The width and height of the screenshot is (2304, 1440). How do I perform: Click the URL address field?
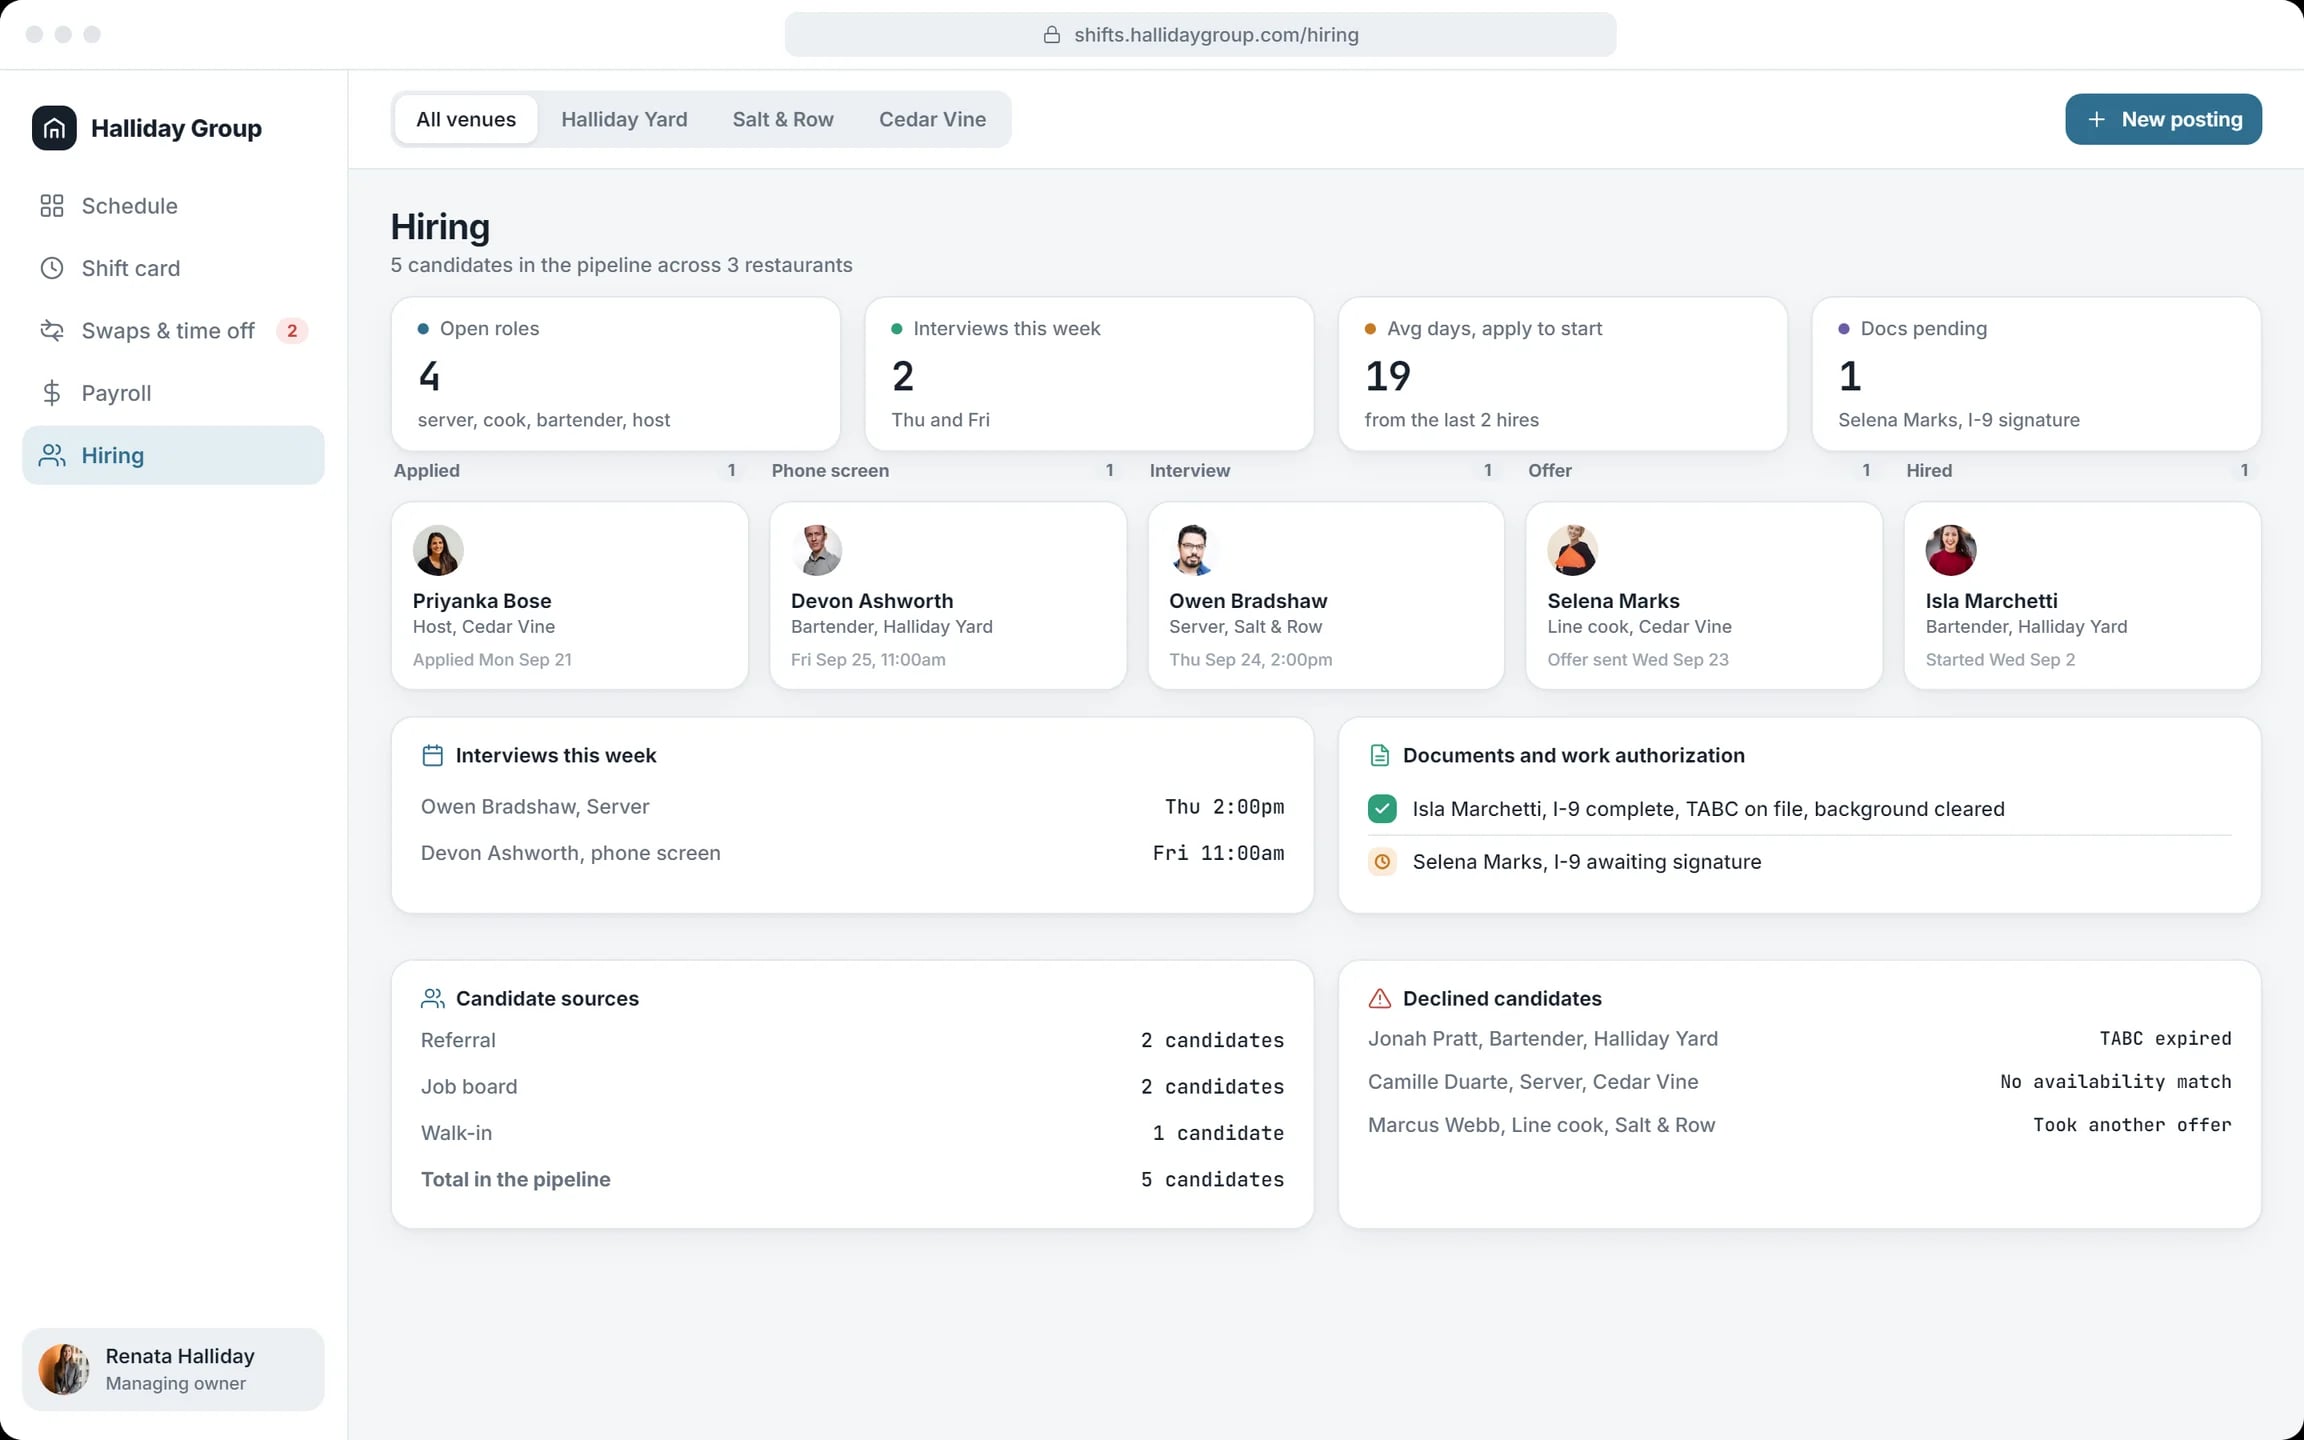[x=1200, y=35]
